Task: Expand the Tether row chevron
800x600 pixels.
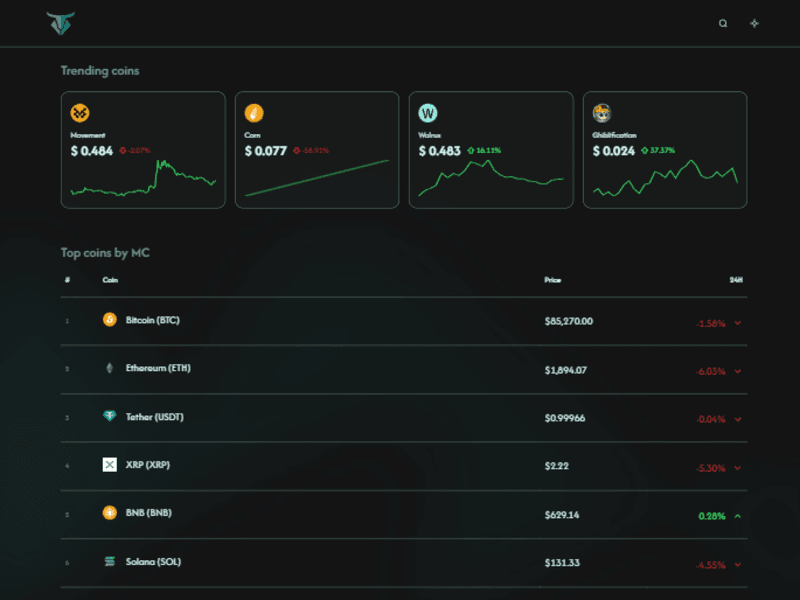Action: coord(738,419)
